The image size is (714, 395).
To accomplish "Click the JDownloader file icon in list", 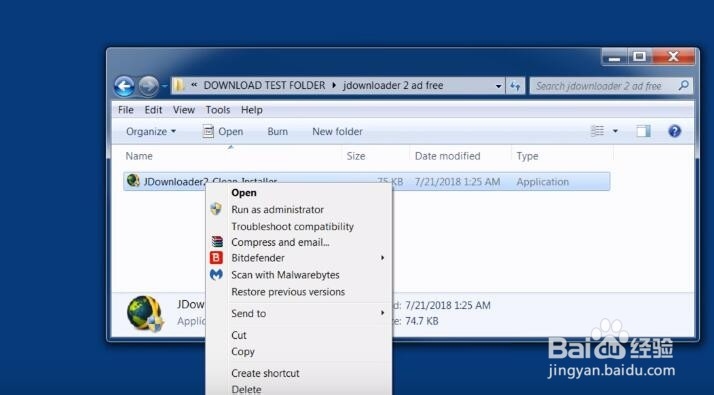I will pyautogui.click(x=133, y=180).
